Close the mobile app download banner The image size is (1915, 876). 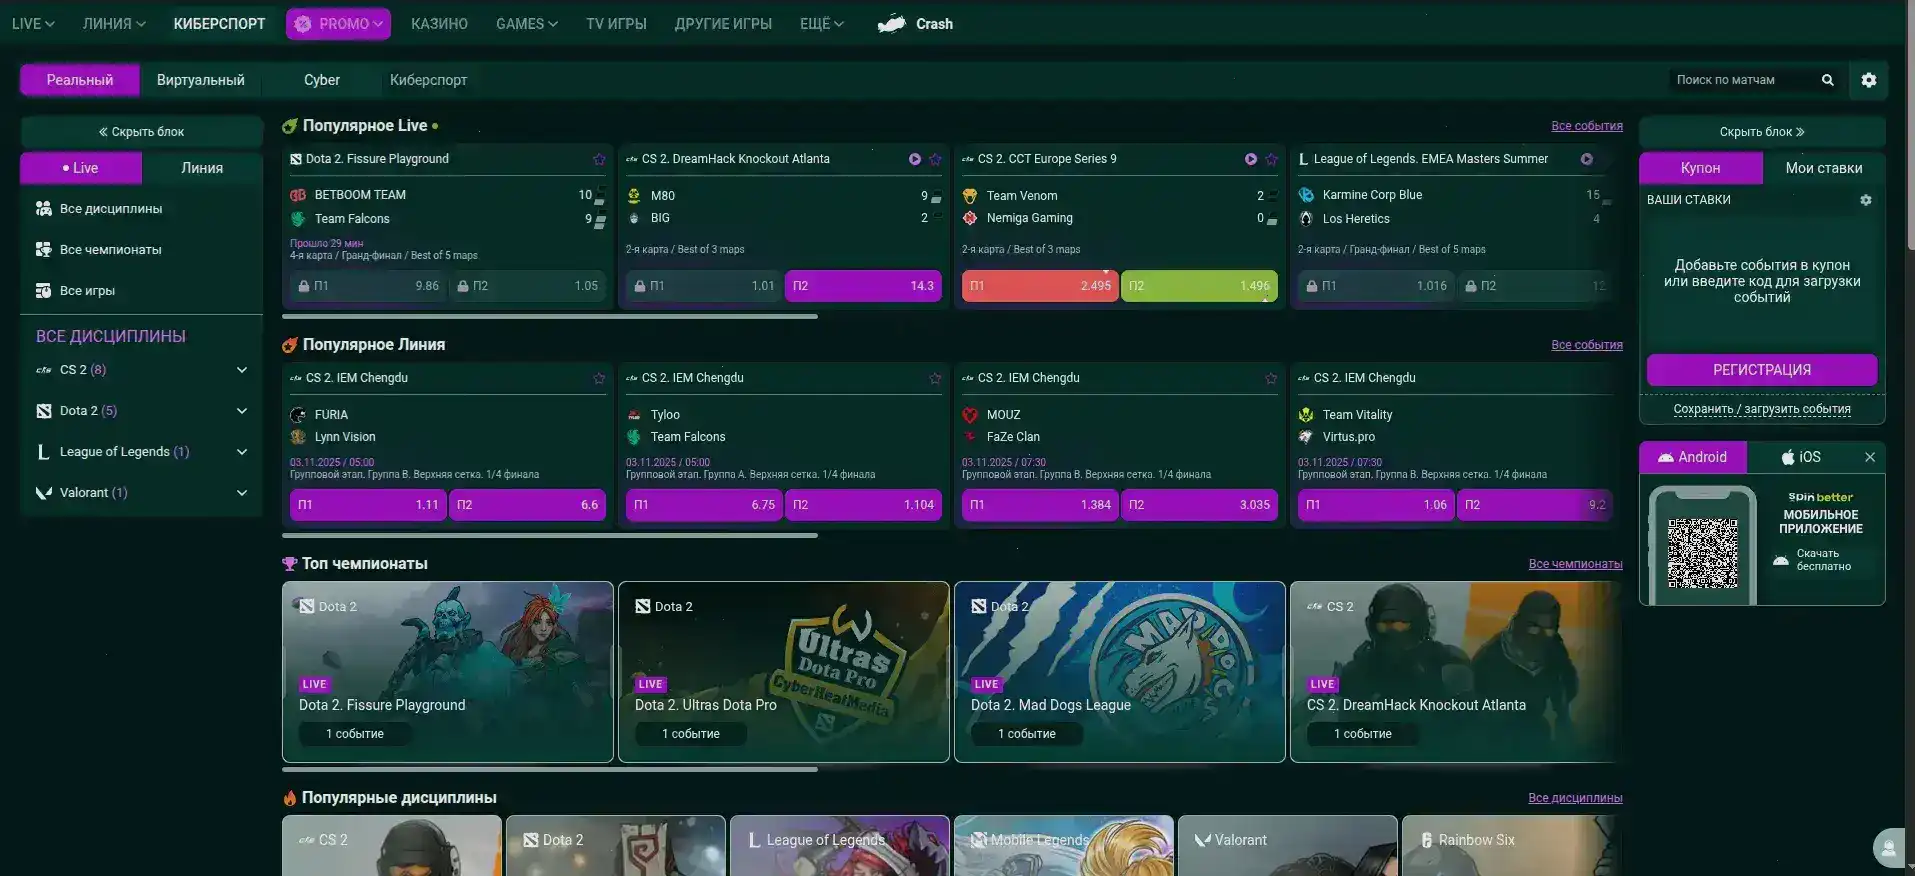(x=1869, y=457)
